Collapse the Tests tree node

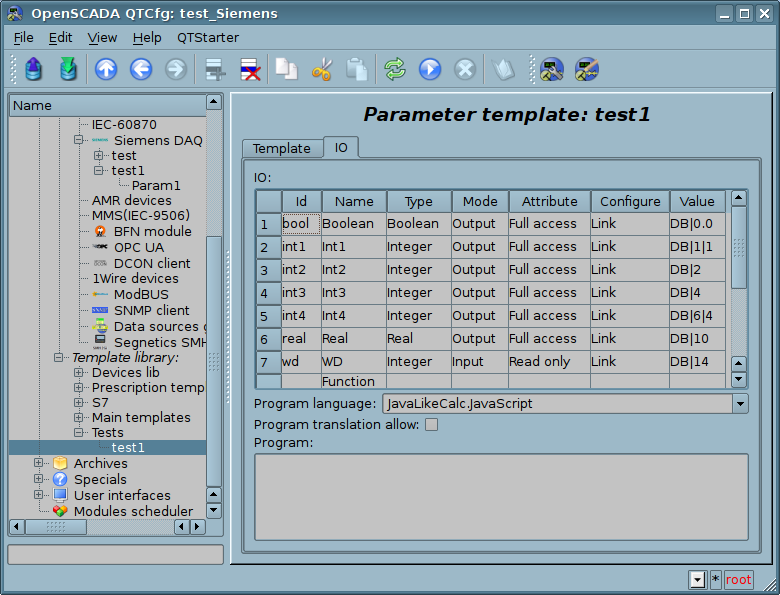click(79, 433)
